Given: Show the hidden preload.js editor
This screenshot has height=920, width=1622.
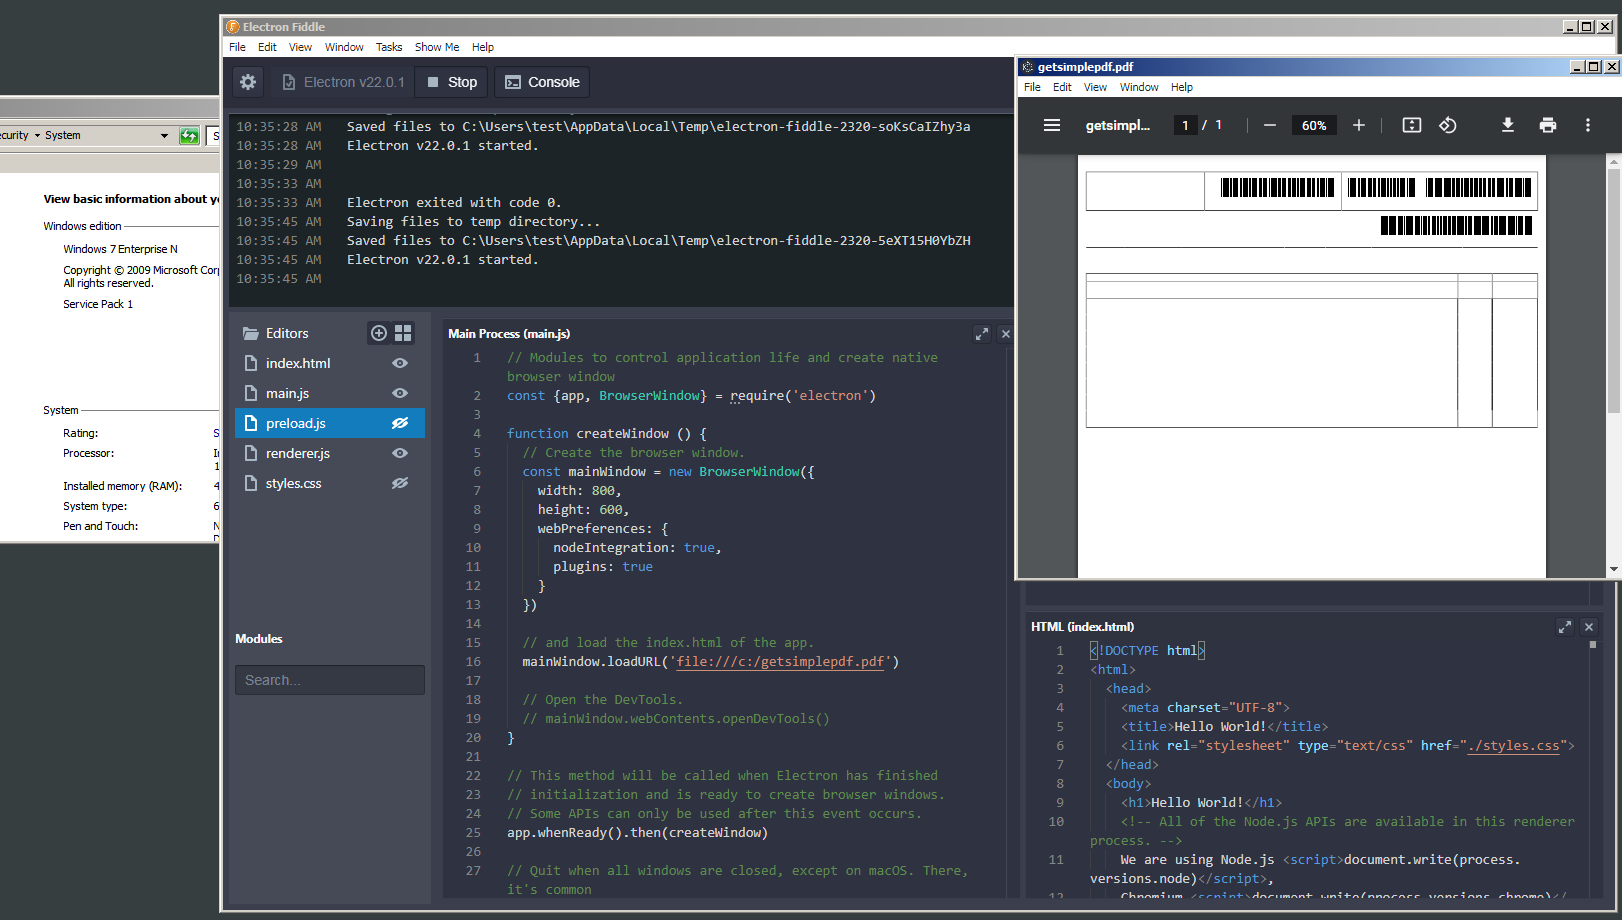Looking at the screenshot, I should (x=399, y=422).
